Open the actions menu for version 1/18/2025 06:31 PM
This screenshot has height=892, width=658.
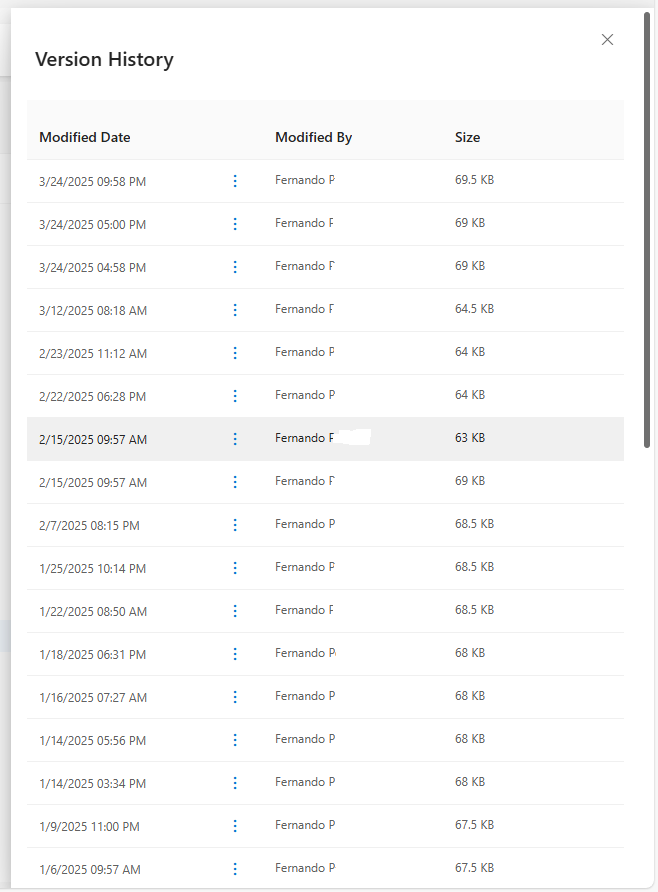point(235,653)
